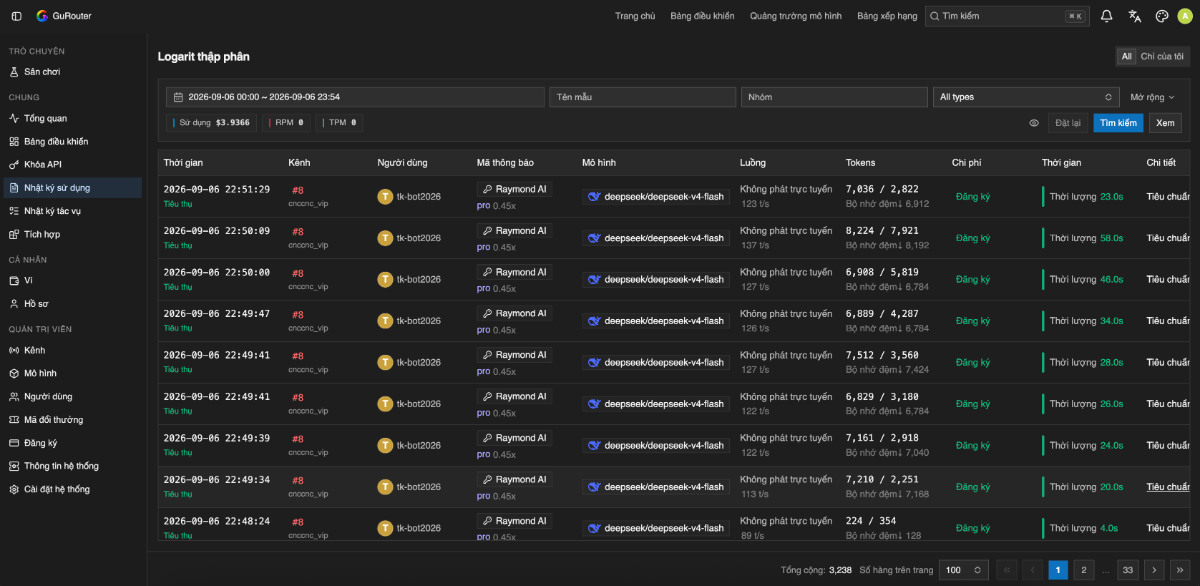This screenshot has width=1200, height=586.
Task: Click the Nhóm input field
Action: [x=834, y=97]
